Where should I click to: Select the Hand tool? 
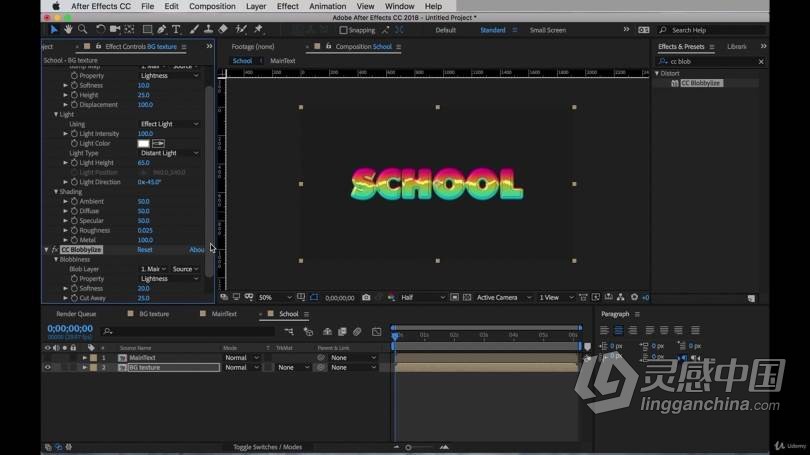pos(68,30)
